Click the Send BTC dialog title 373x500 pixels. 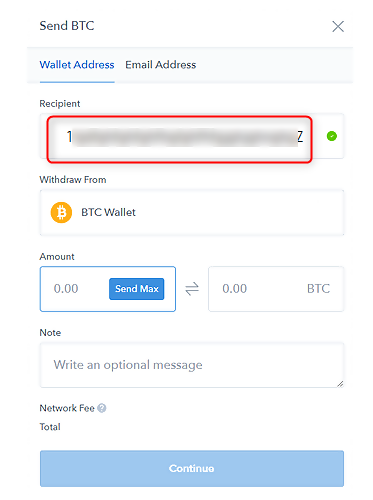[67, 26]
